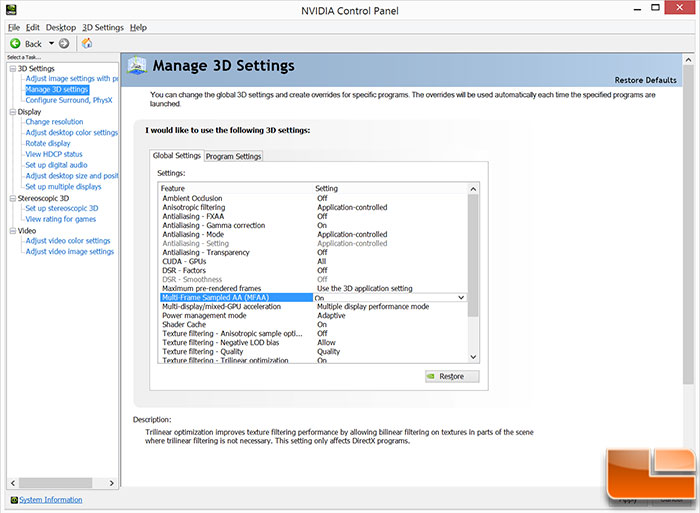
Task: Open the MFAA setting dropdown
Action: [x=461, y=298]
